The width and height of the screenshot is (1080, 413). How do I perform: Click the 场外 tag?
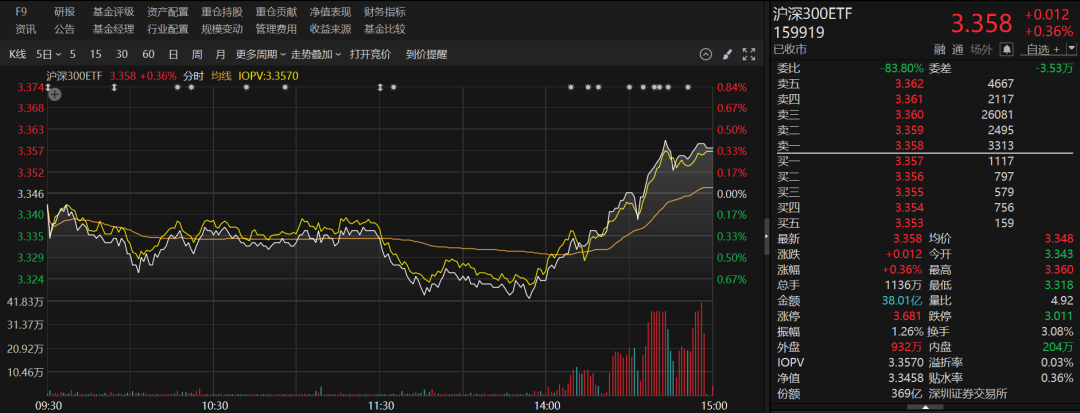pyautogui.click(x=982, y=49)
